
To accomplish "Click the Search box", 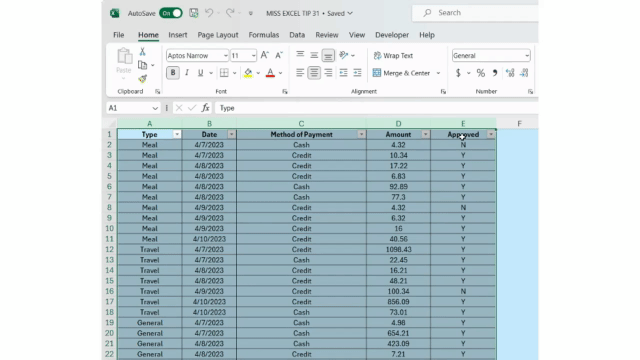I will [475, 13].
